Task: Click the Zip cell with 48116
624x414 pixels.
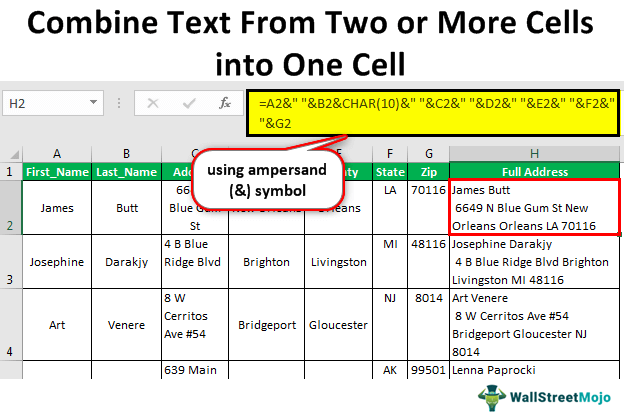Action: coord(428,243)
